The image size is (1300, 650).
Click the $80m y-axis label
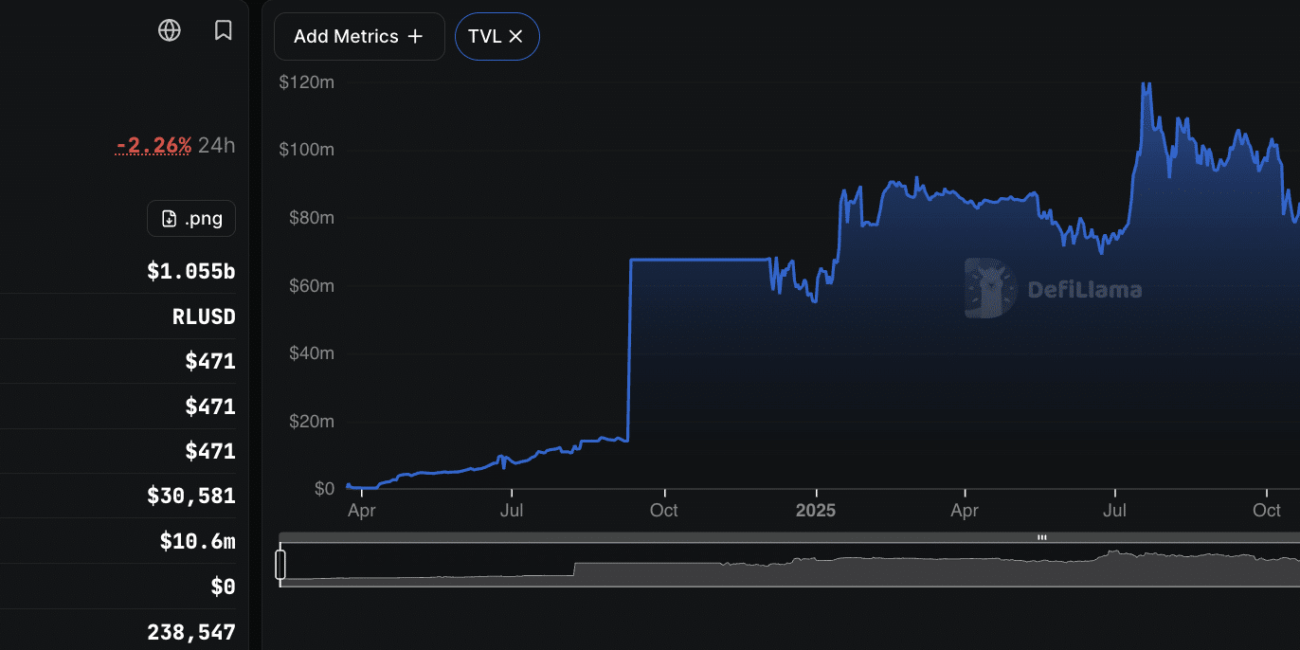coord(310,218)
